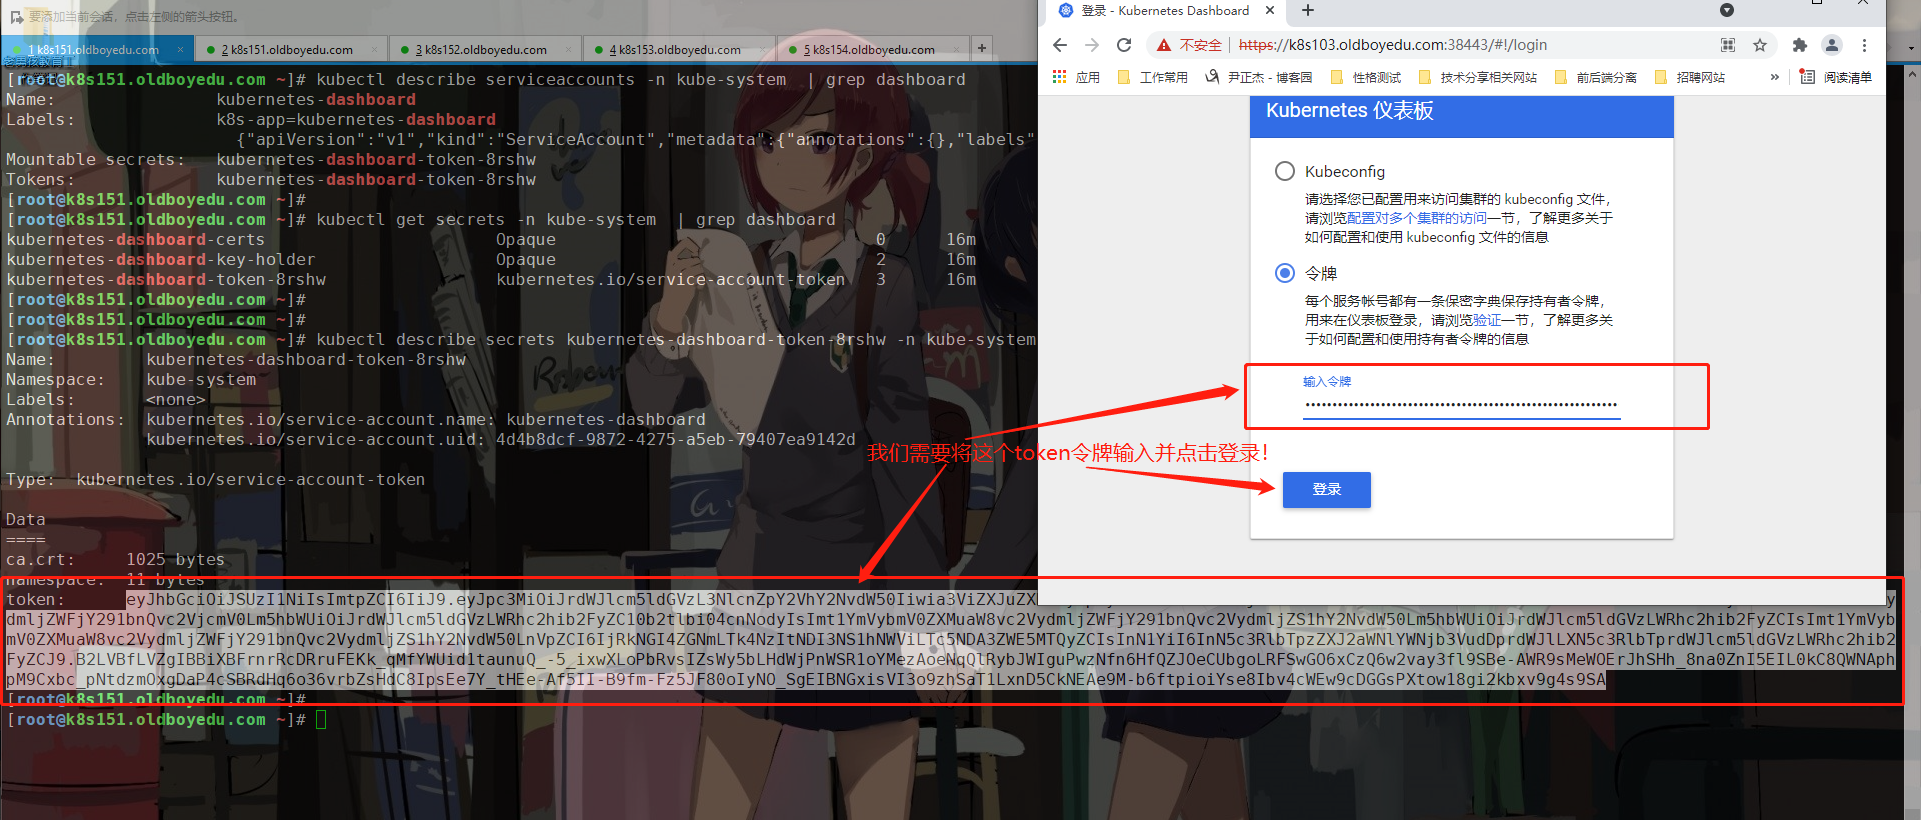Add a new terminal session tab
This screenshot has height=820, width=1921.
[x=982, y=48]
